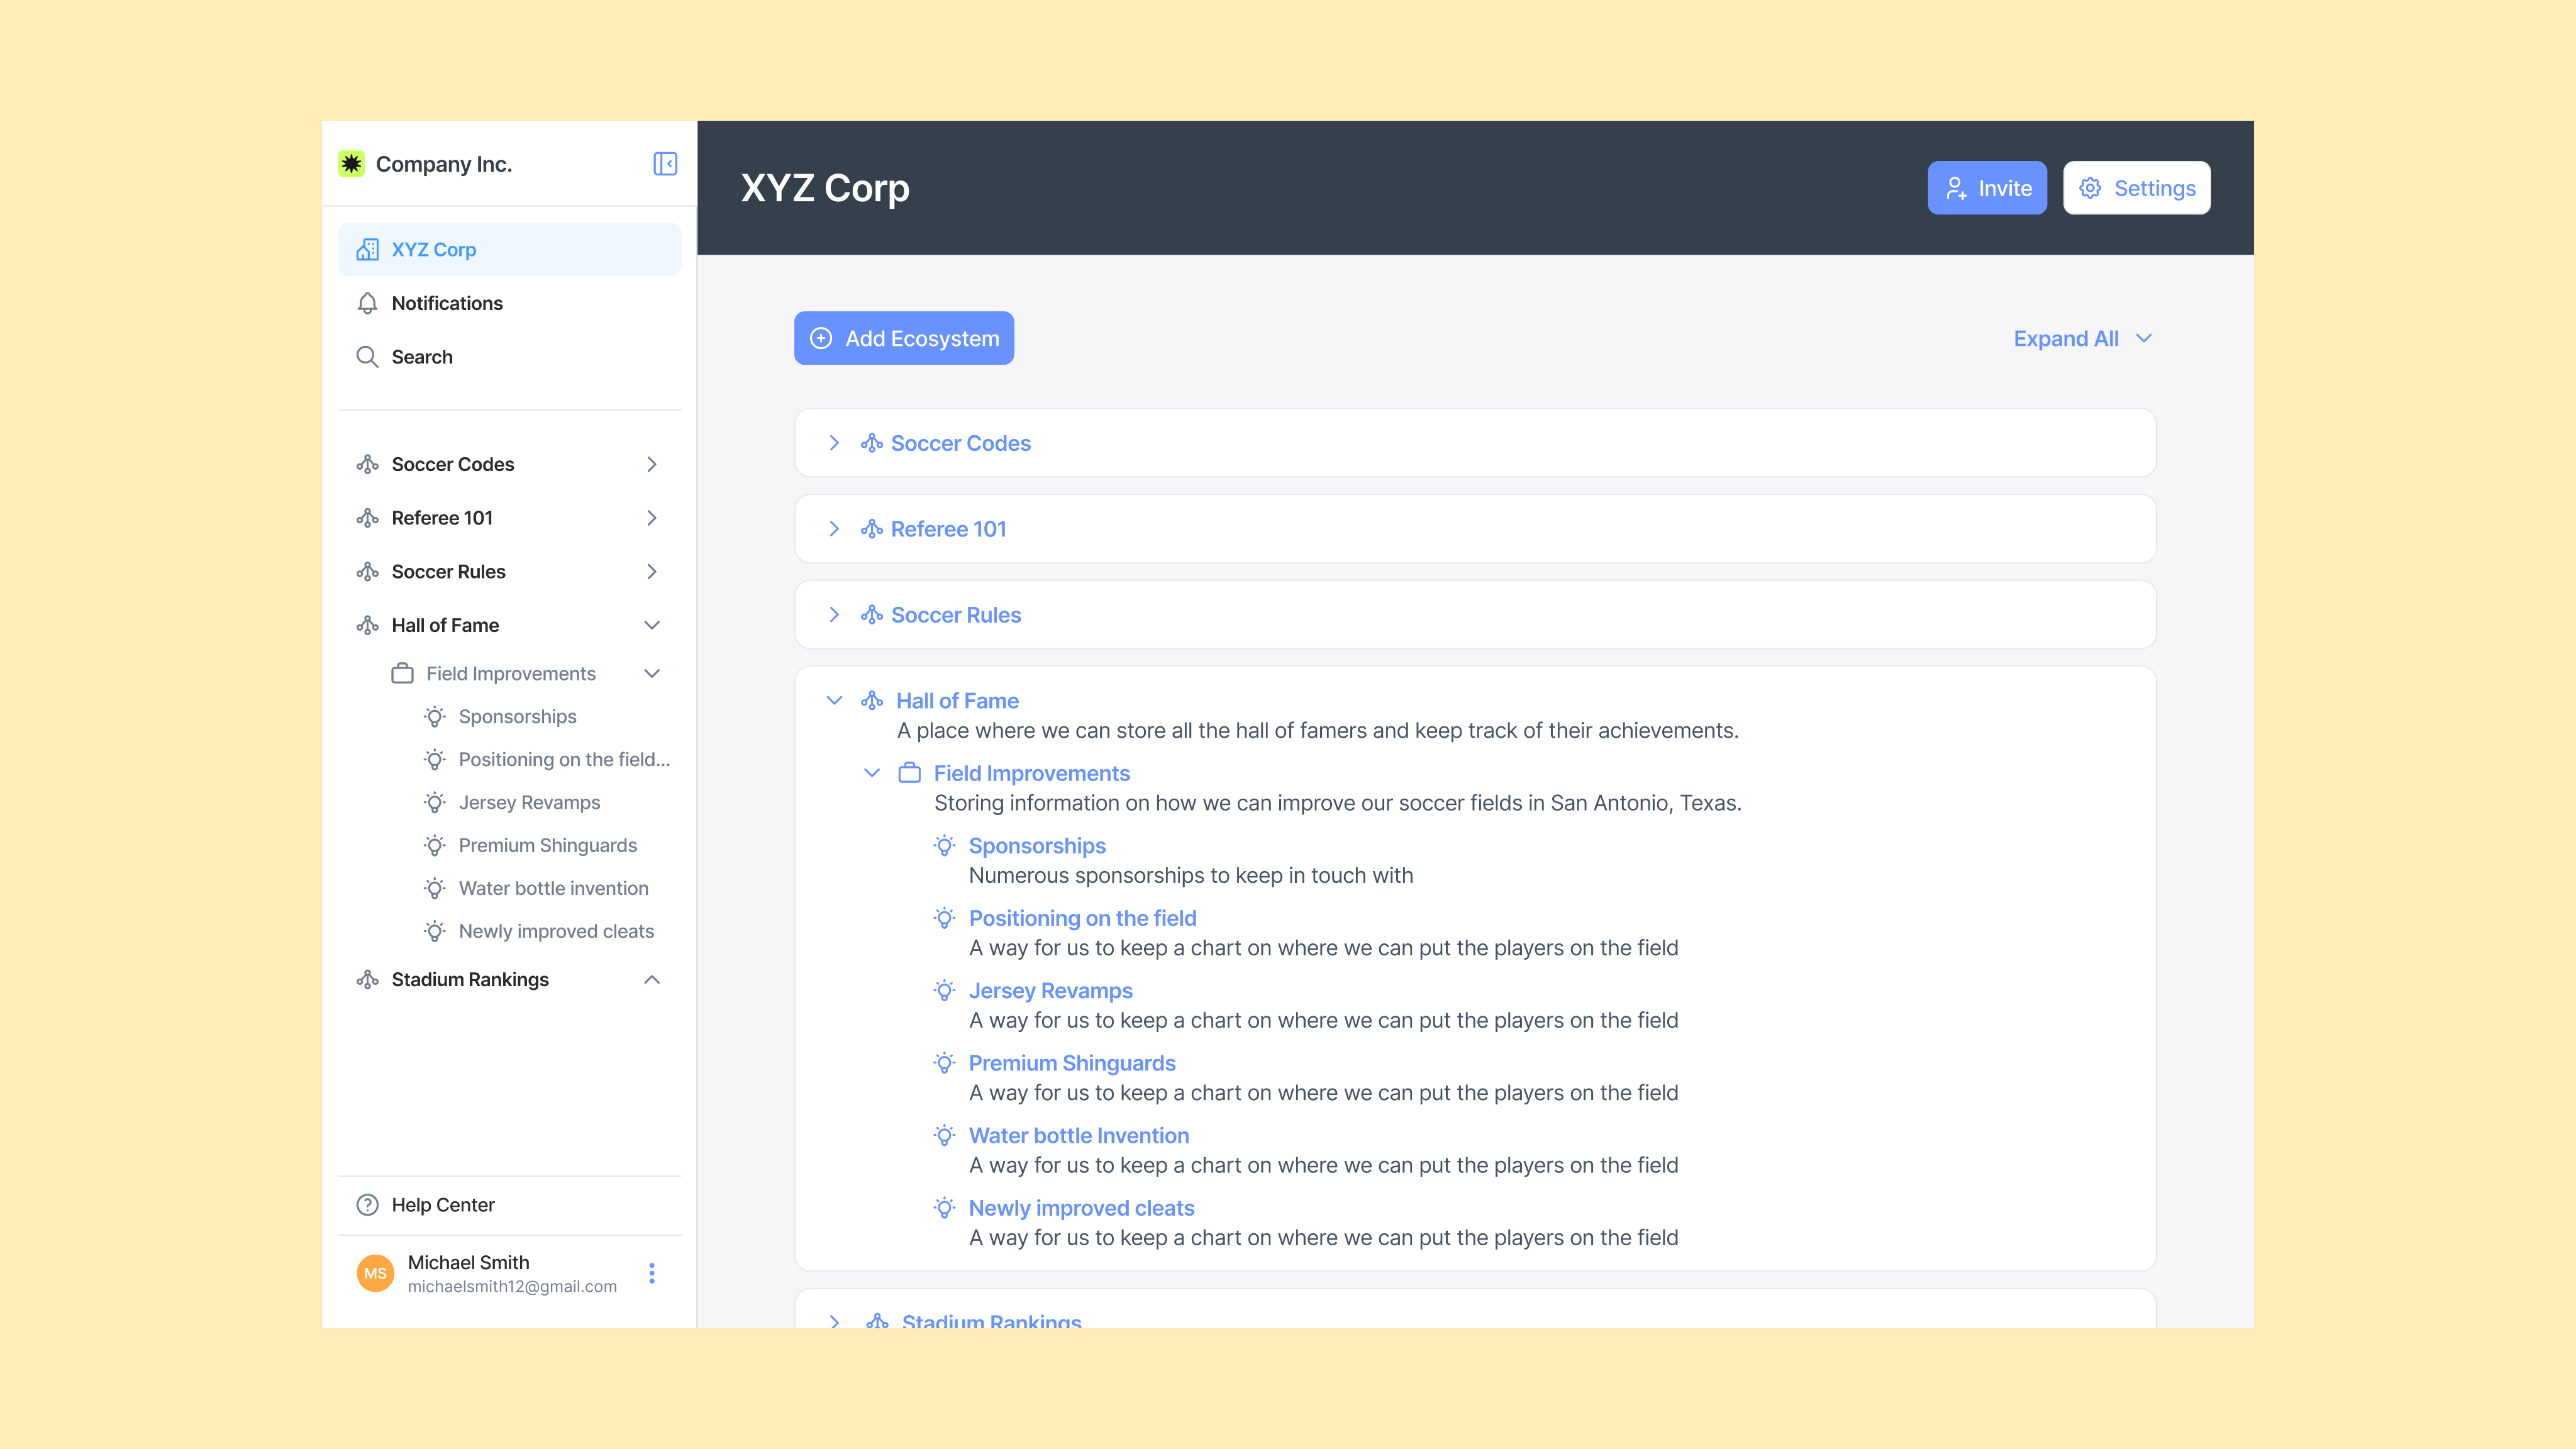Click the Add Ecosystem button

904,339
